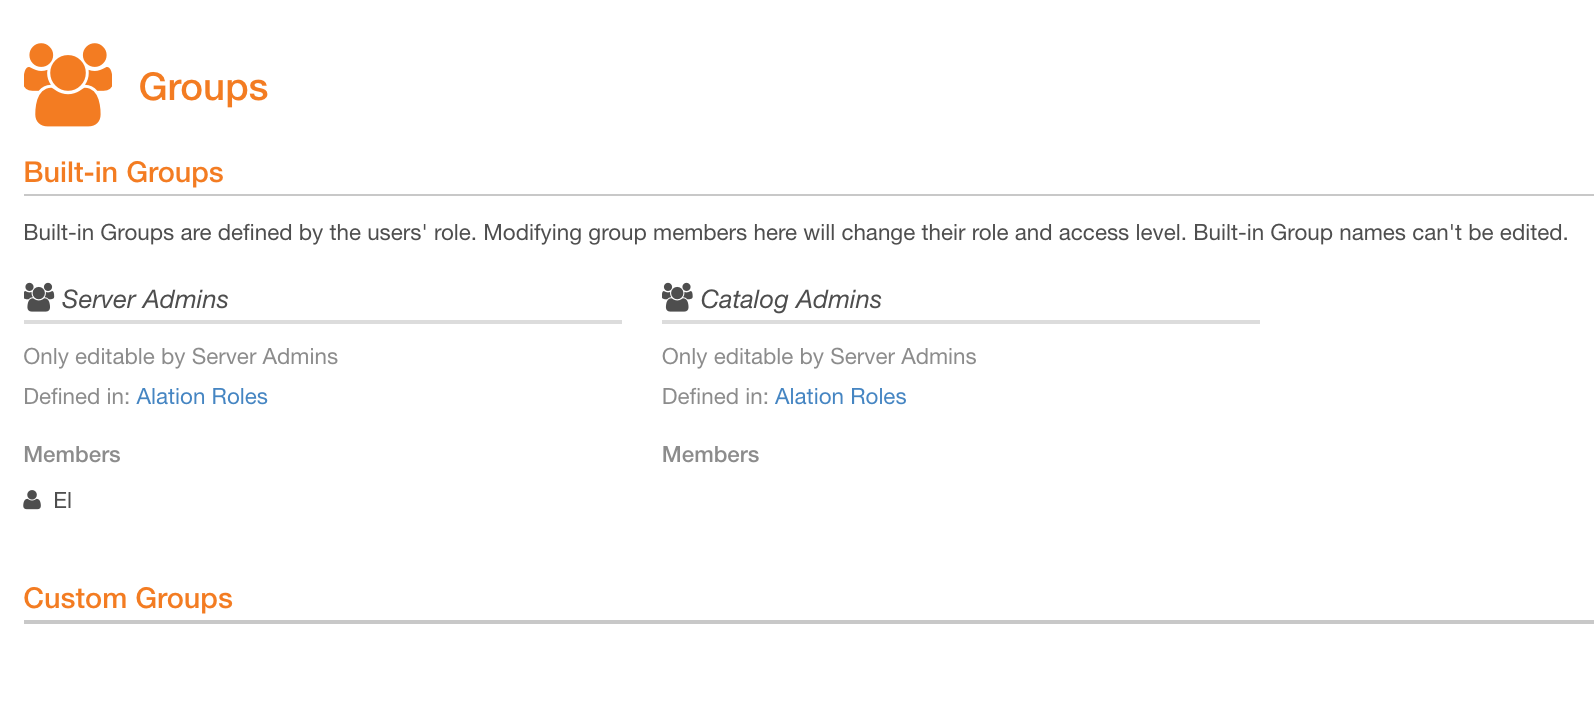Click the Catalog Admins group icon

pos(677,298)
